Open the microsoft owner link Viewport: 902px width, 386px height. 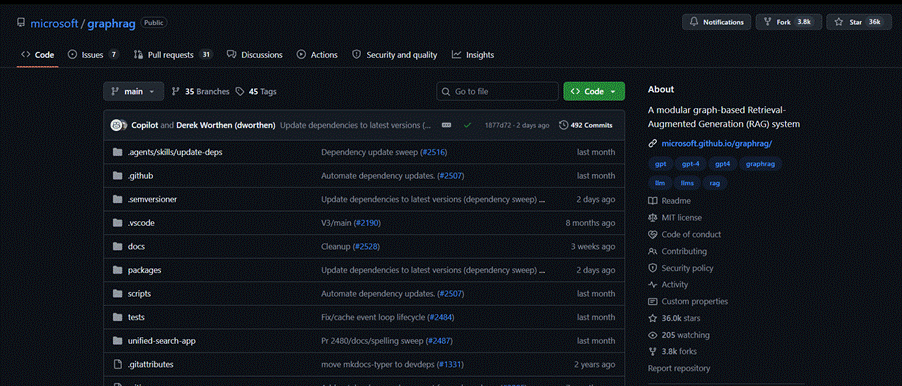pyautogui.click(x=54, y=24)
